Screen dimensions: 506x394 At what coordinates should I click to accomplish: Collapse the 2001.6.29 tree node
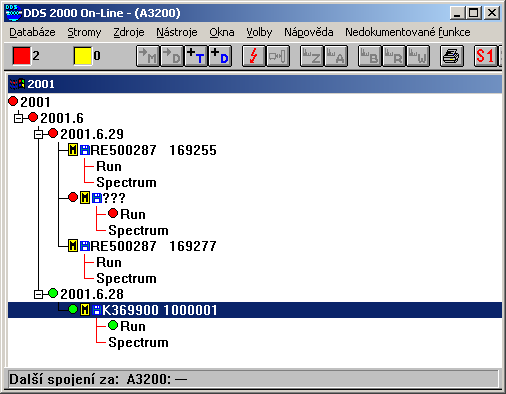coord(39,134)
